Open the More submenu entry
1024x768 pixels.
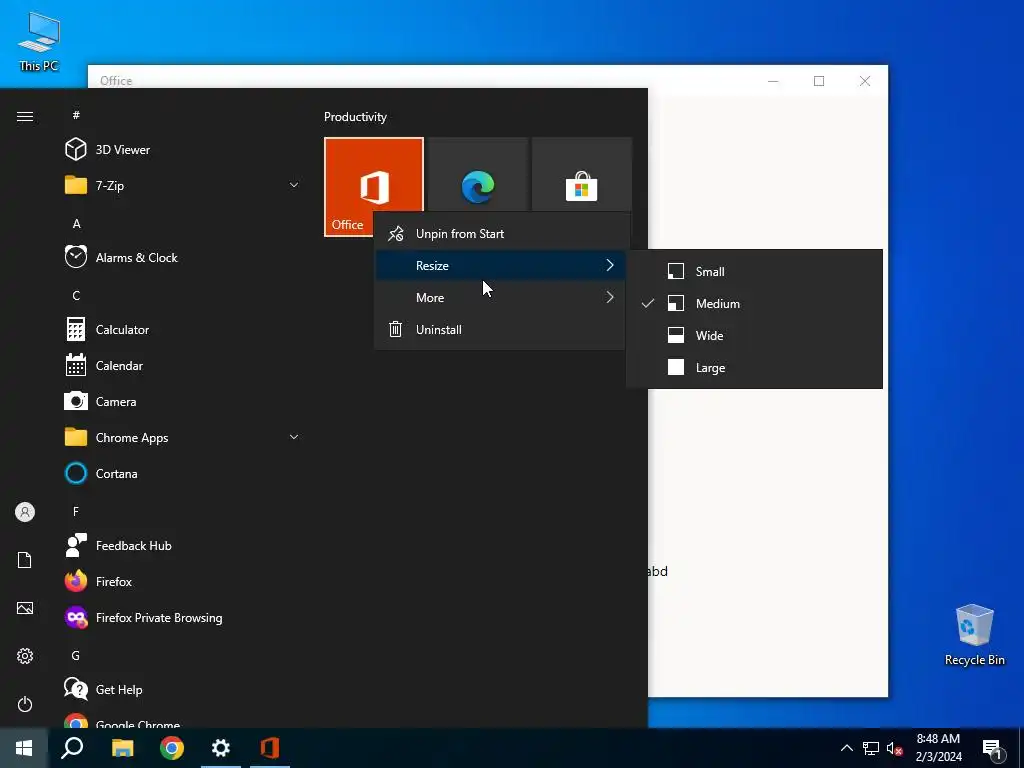coord(500,298)
